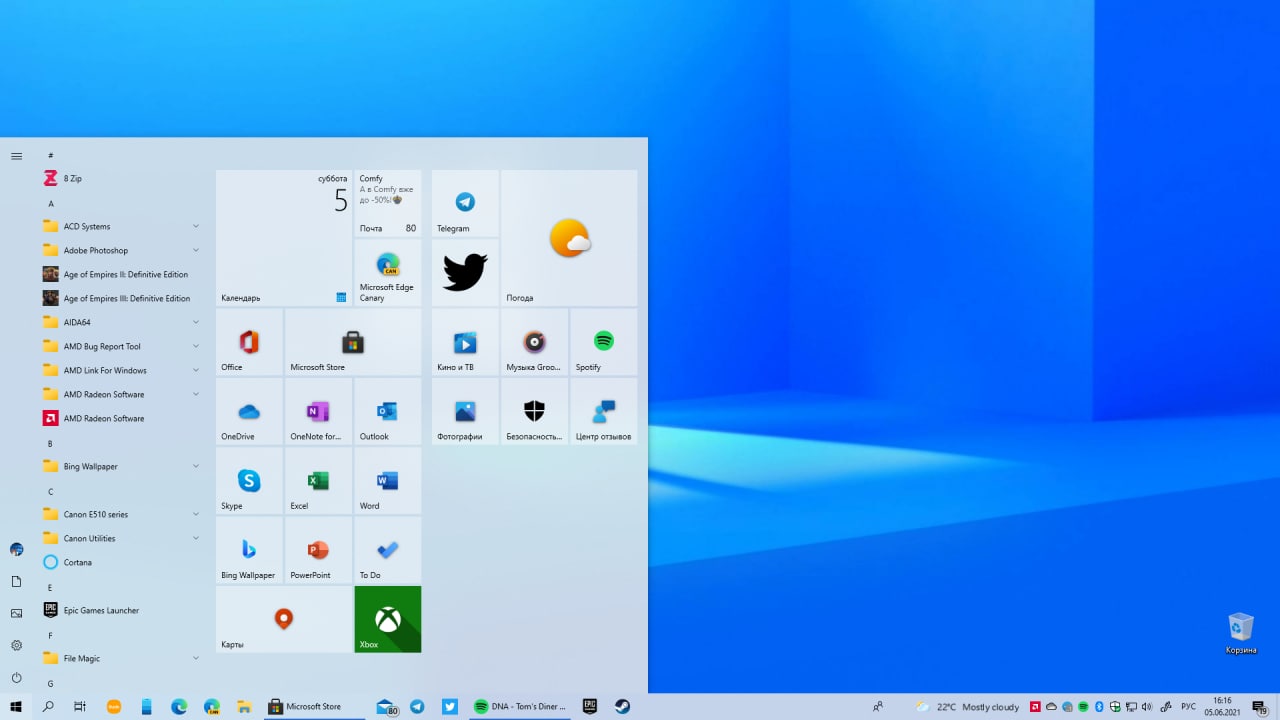The width and height of the screenshot is (1280, 720).
Task: Open the taskbar Mail icon with 80 badge
Action: tap(387, 706)
